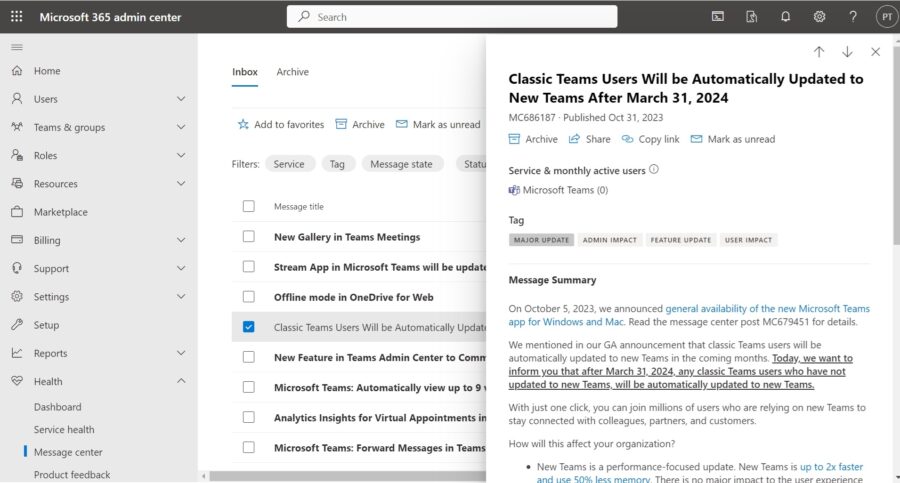Mark as unread in list toolbar
This screenshot has width=900, height=483.
[438, 124]
